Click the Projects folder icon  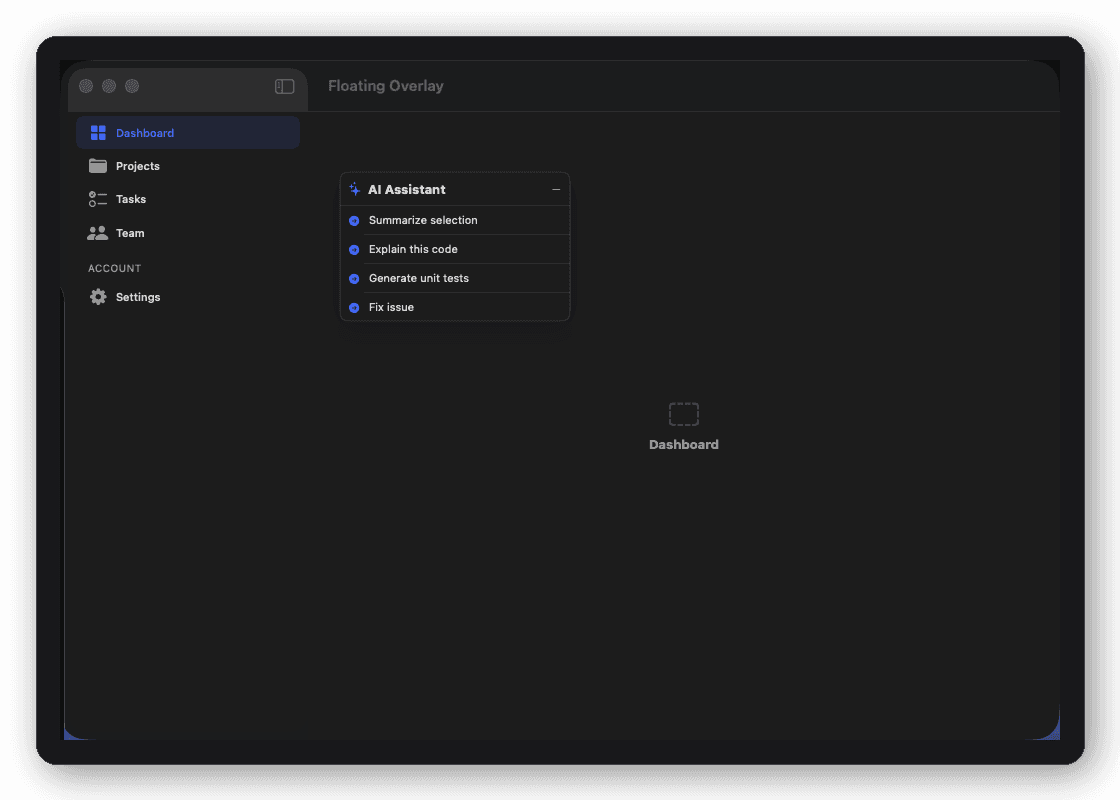click(98, 166)
